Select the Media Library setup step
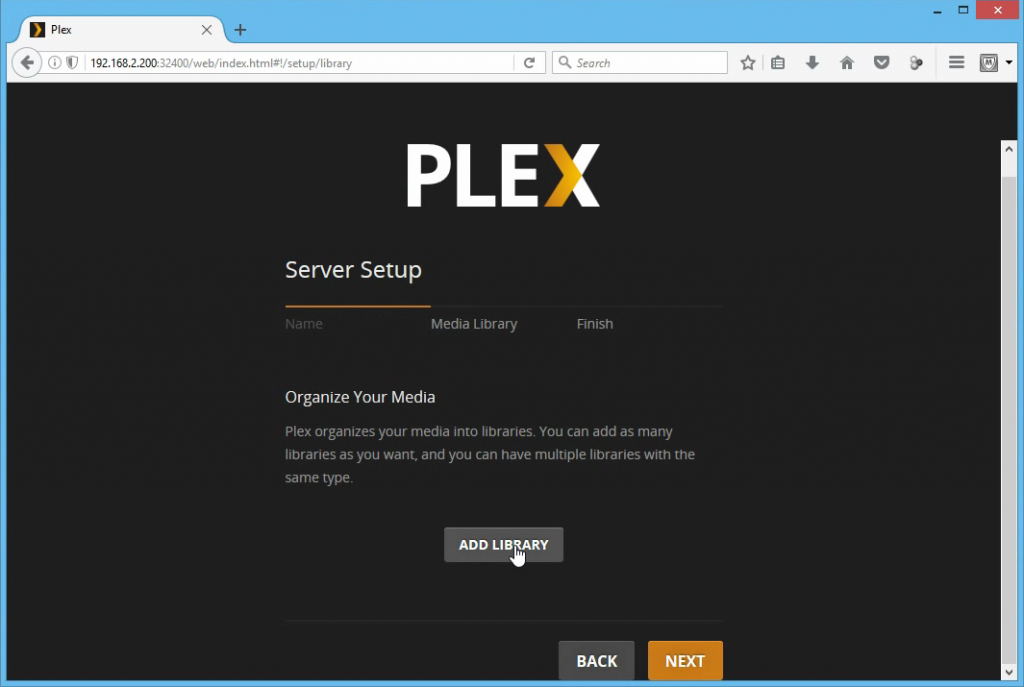The image size is (1024, 687). pyautogui.click(x=474, y=324)
